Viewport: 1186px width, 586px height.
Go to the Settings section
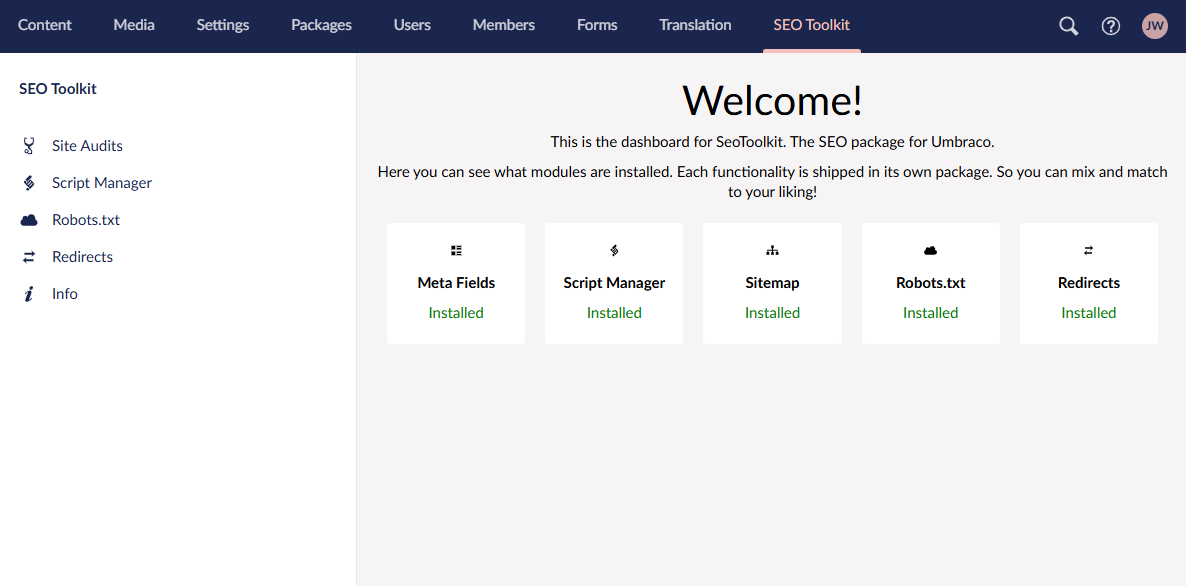[x=222, y=25]
